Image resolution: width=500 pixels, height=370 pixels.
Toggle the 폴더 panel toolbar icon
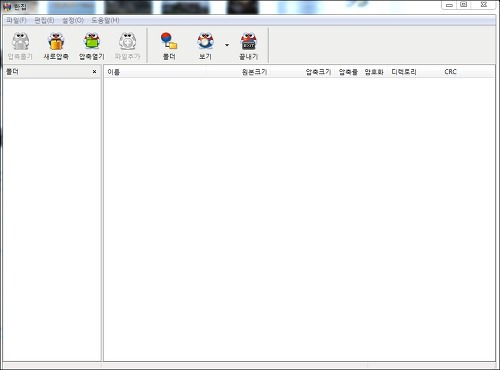click(x=169, y=46)
